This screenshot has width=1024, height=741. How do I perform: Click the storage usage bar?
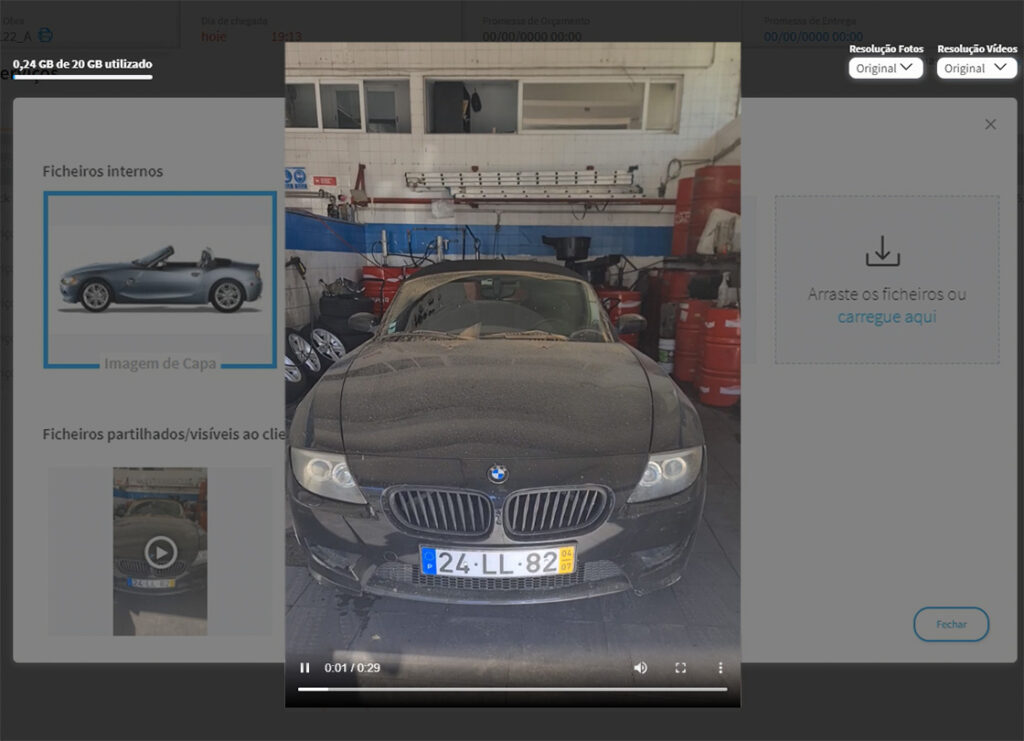coord(82,77)
